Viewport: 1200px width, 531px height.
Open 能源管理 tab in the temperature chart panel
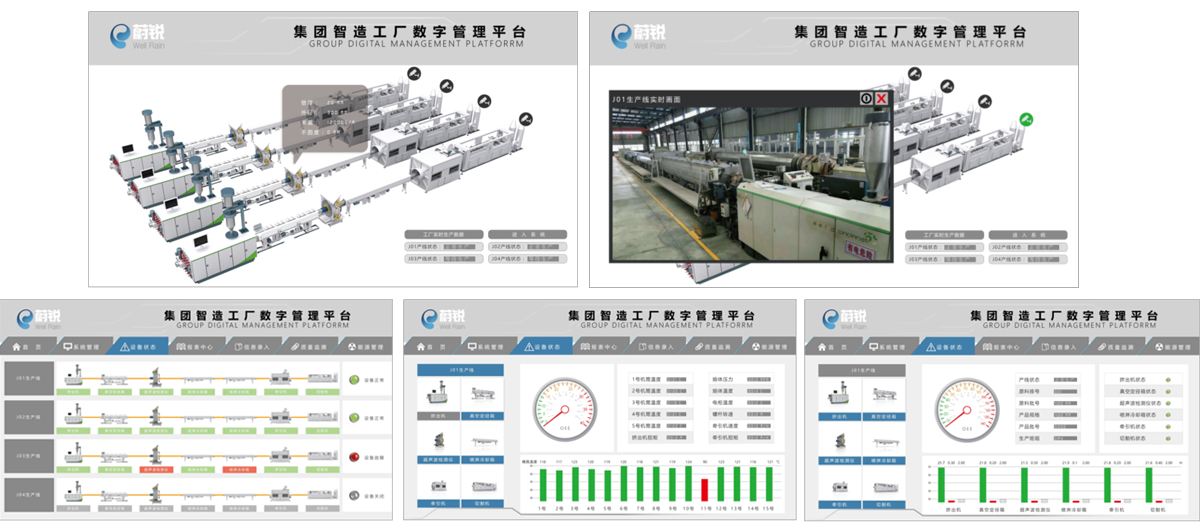coord(764,347)
